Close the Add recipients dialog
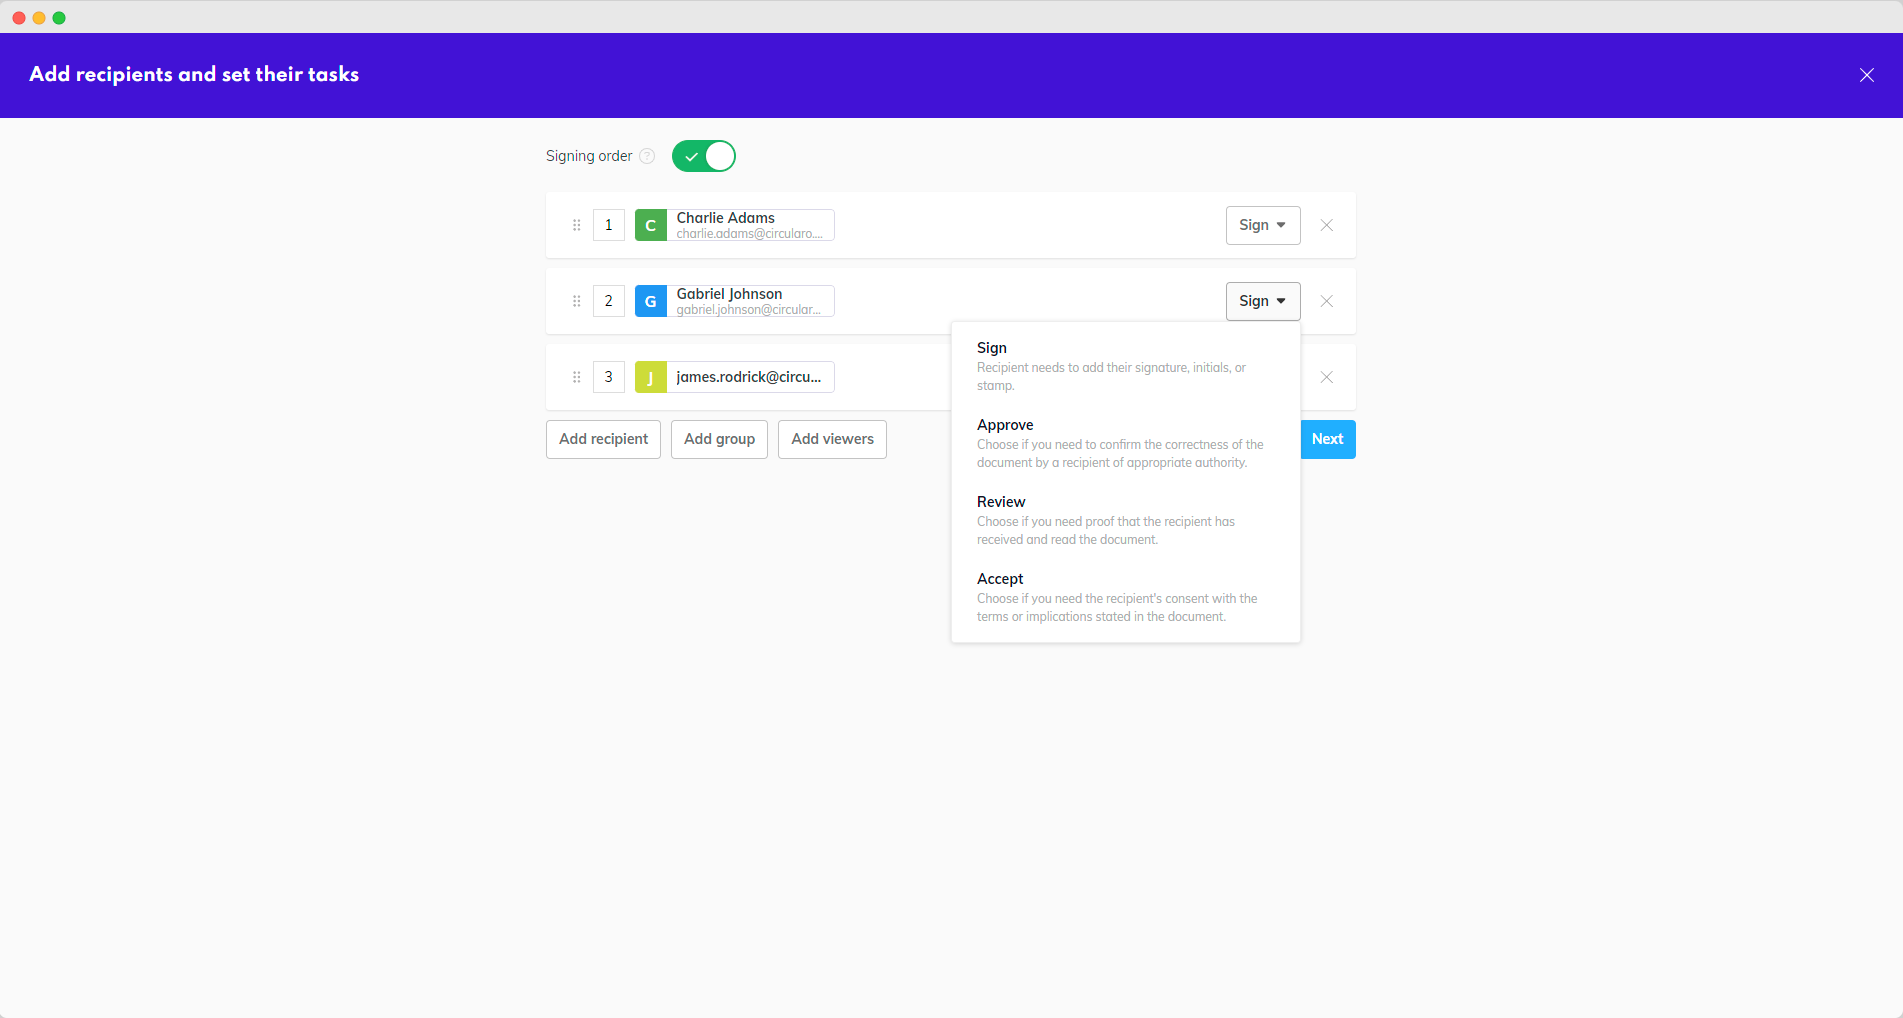 pyautogui.click(x=1866, y=75)
